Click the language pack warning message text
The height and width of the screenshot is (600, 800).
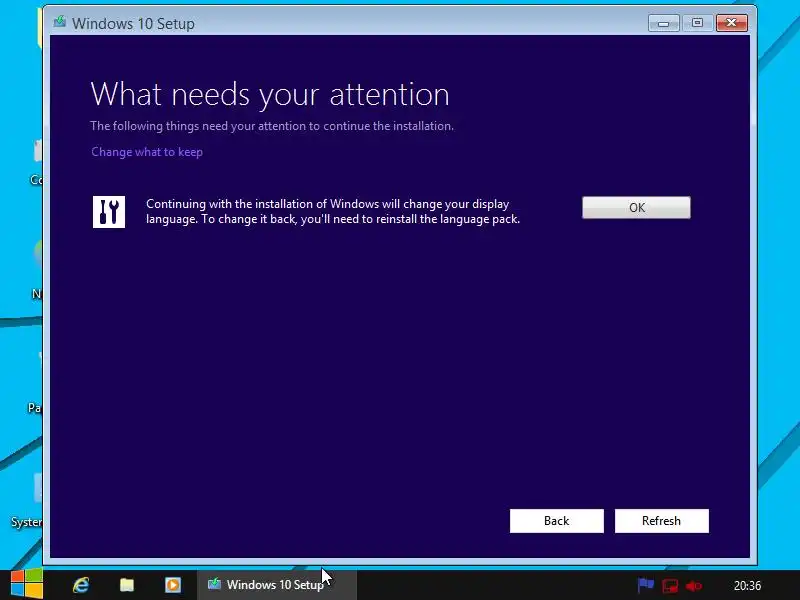(333, 211)
